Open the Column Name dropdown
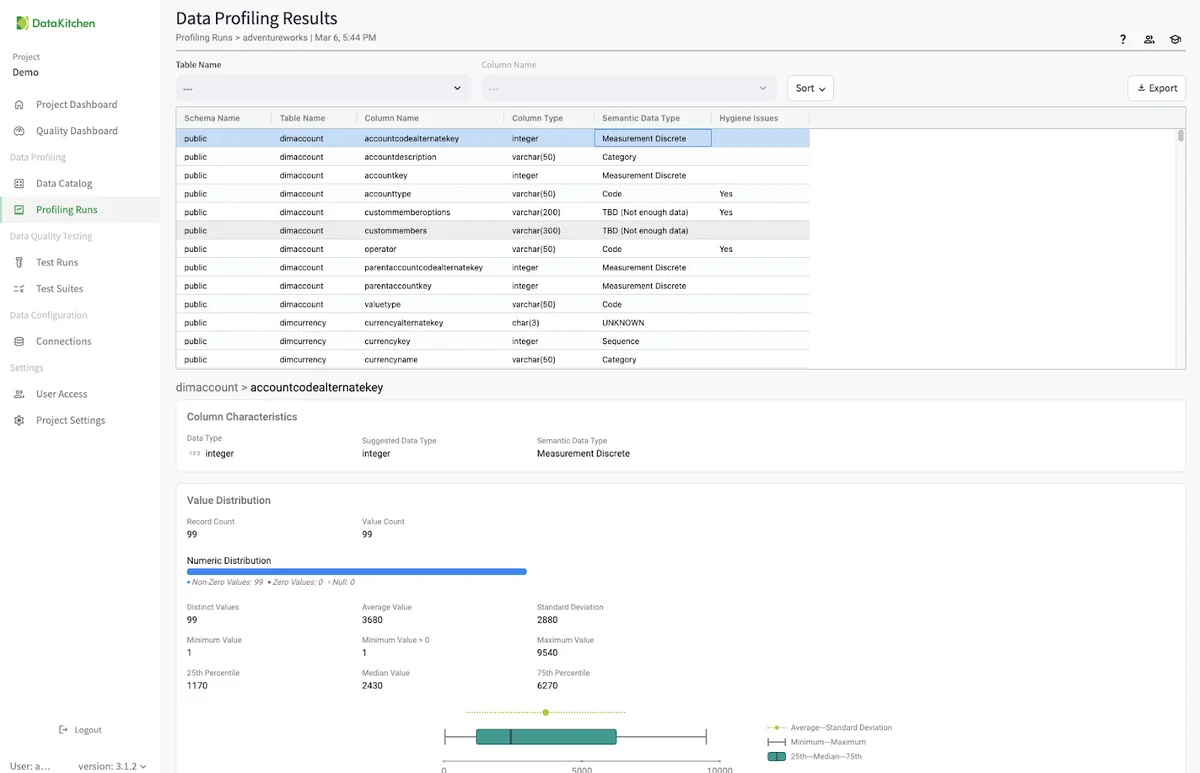Viewport: 1200px width, 773px height. 628,88
